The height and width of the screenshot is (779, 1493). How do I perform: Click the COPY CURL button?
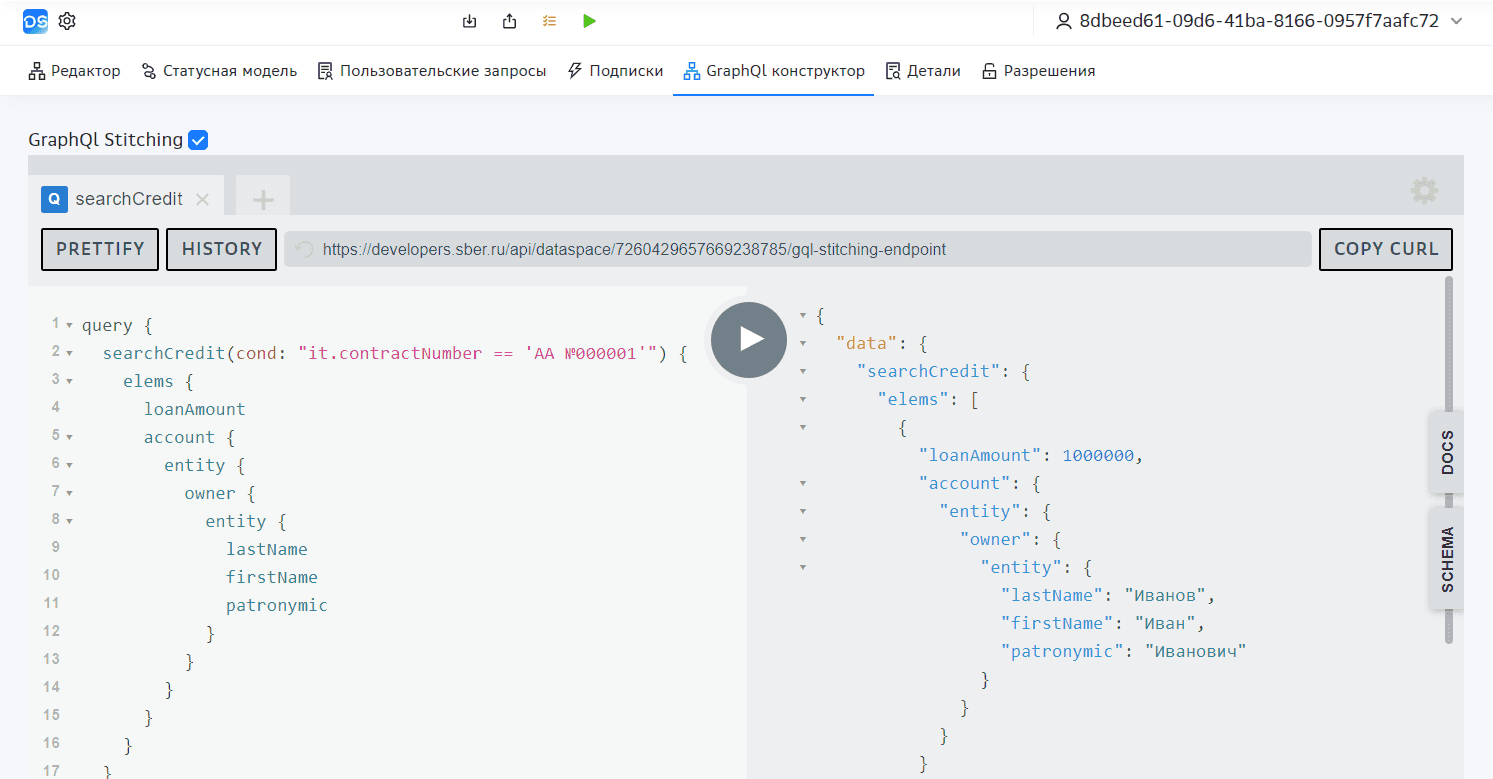pos(1386,249)
